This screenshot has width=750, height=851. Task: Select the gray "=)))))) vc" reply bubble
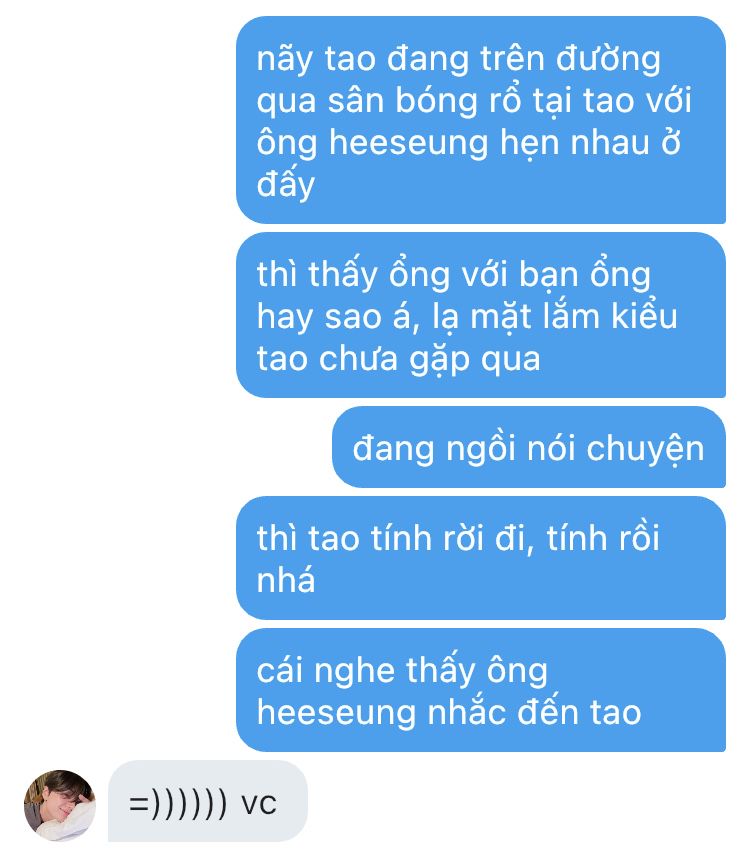pos(208,801)
